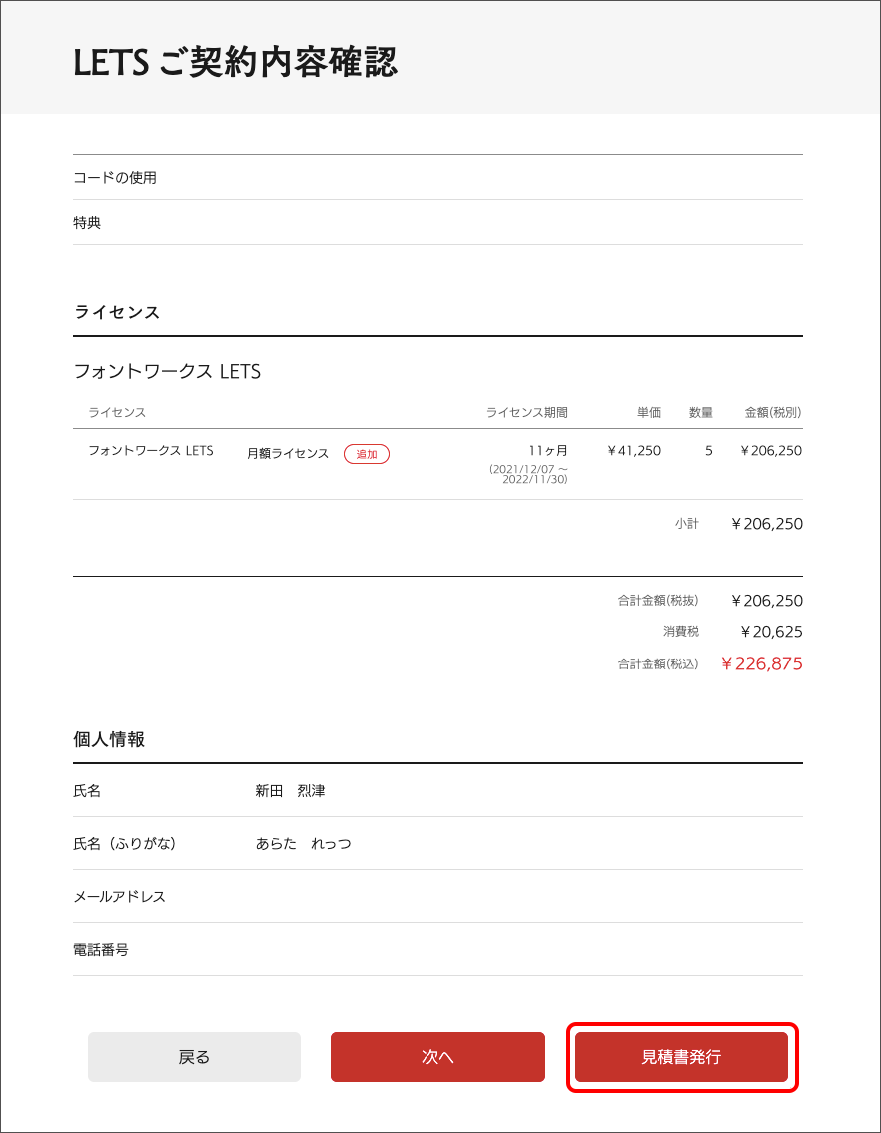Click the red 追加 badge
Image resolution: width=881 pixels, height=1133 pixels.
pos(367,454)
